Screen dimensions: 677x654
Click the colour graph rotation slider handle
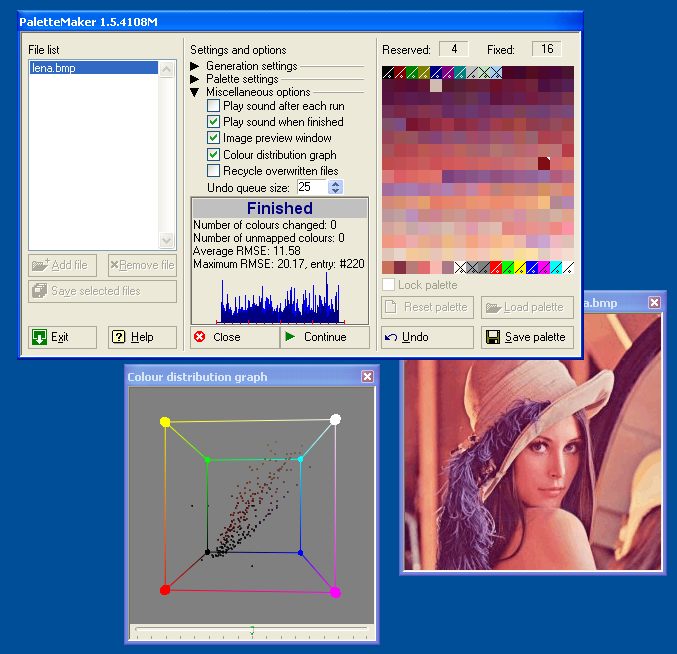(x=252, y=630)
